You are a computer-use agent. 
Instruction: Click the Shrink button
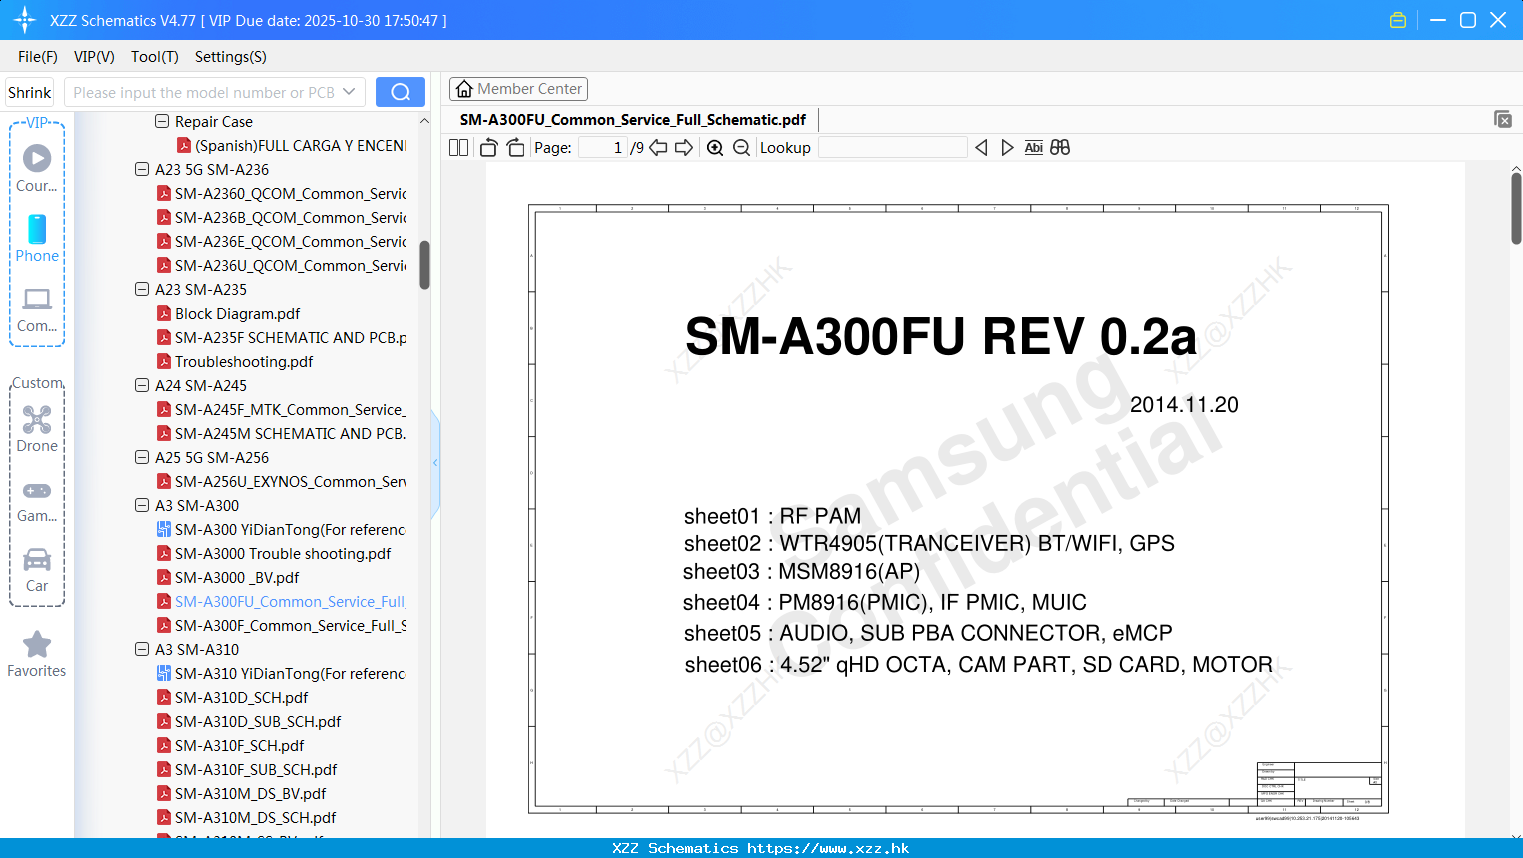[x=30, y=92]
